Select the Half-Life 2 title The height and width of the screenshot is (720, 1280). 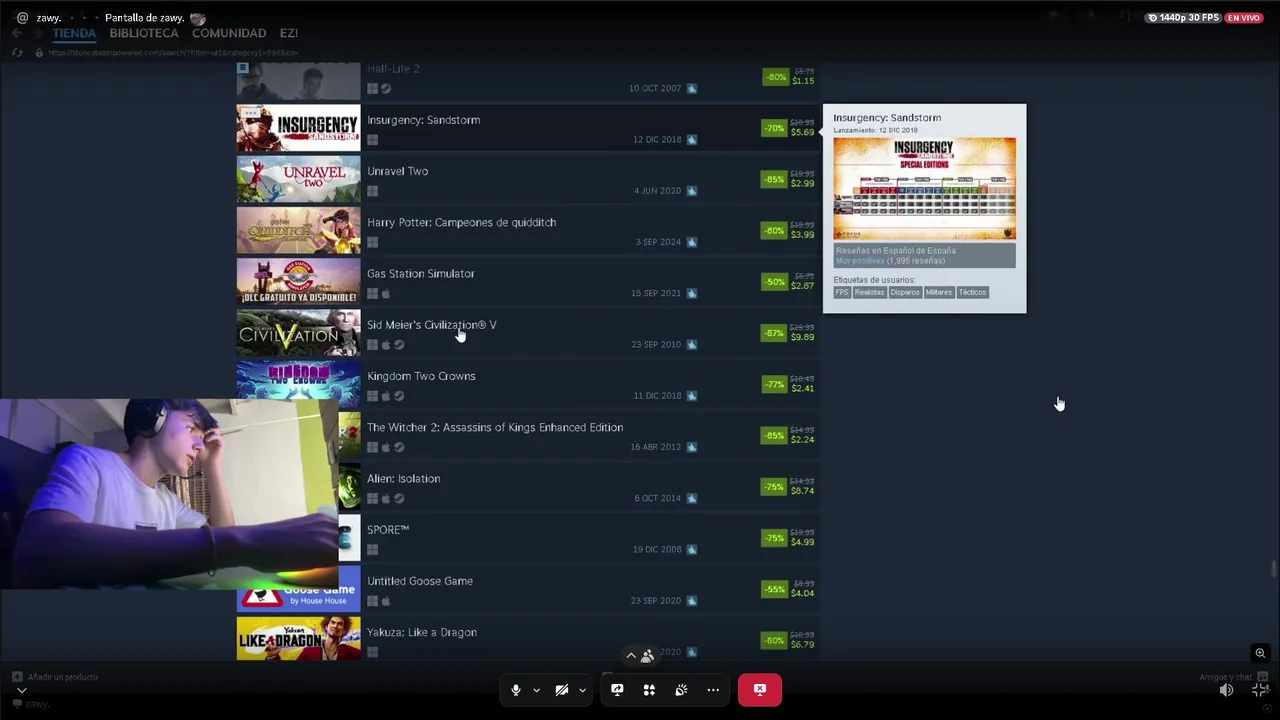tap(393, 69)
